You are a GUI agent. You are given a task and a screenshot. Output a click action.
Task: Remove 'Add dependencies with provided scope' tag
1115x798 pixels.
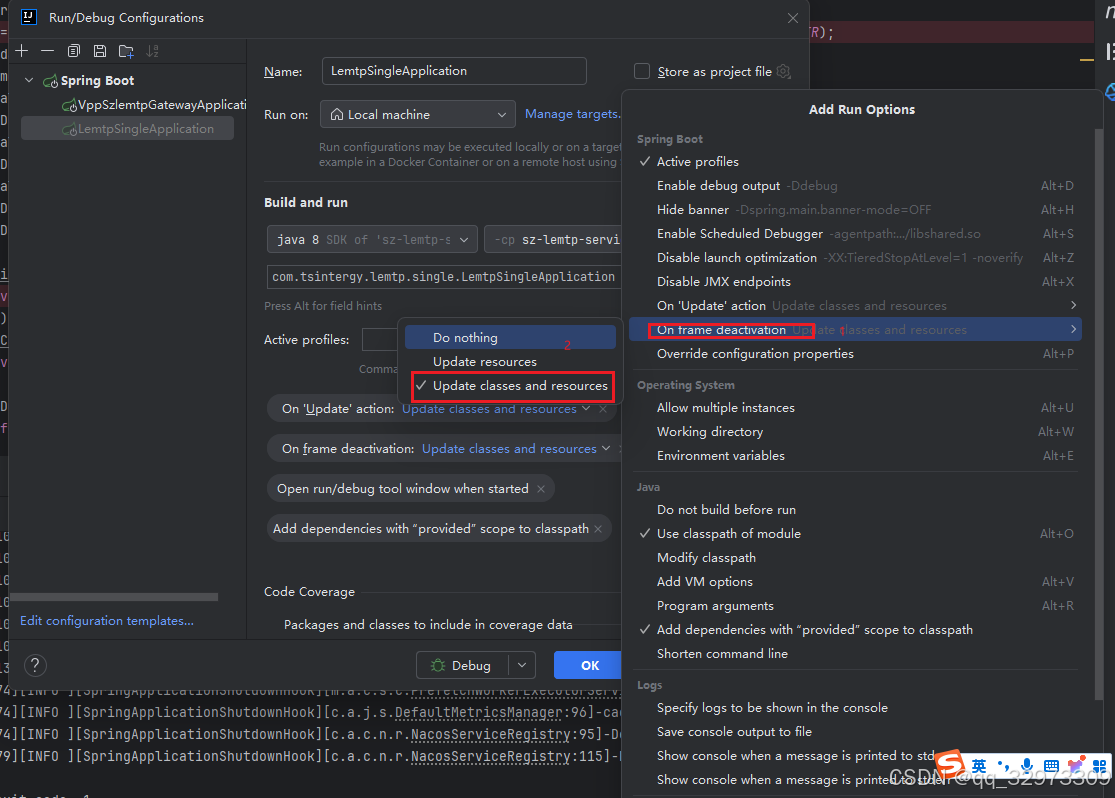[x=598, y=528]
